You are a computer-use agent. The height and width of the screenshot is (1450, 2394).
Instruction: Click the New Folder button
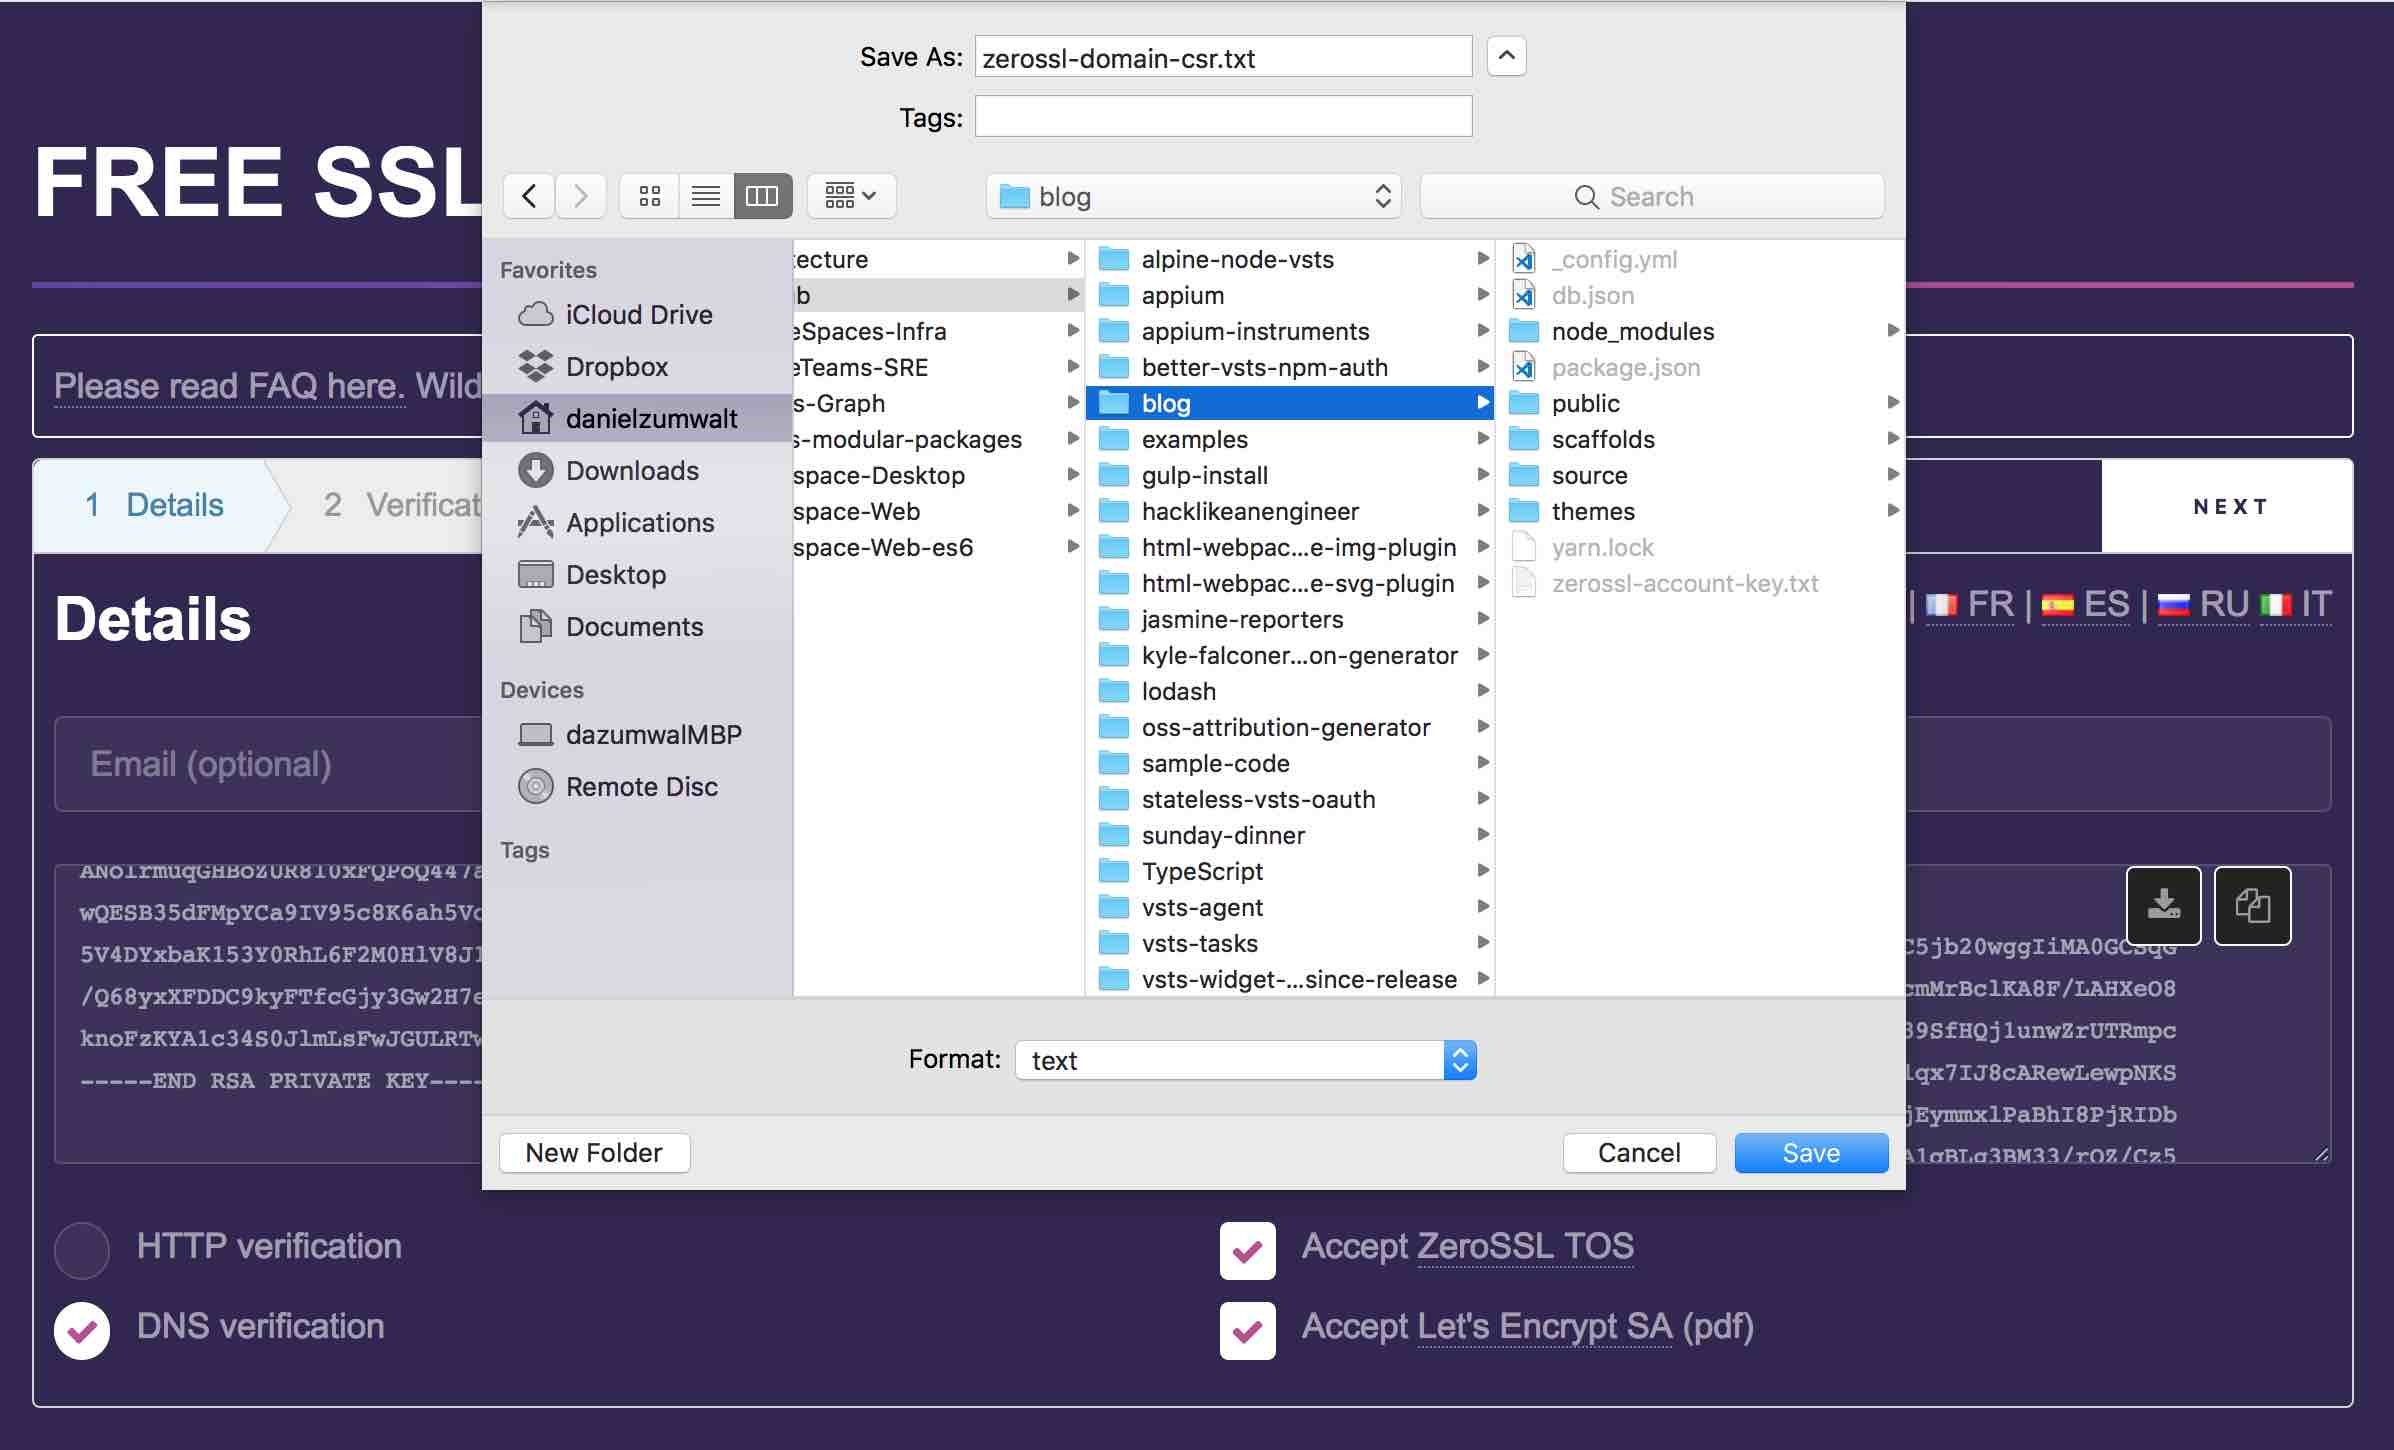click(x=594, y=1153)
